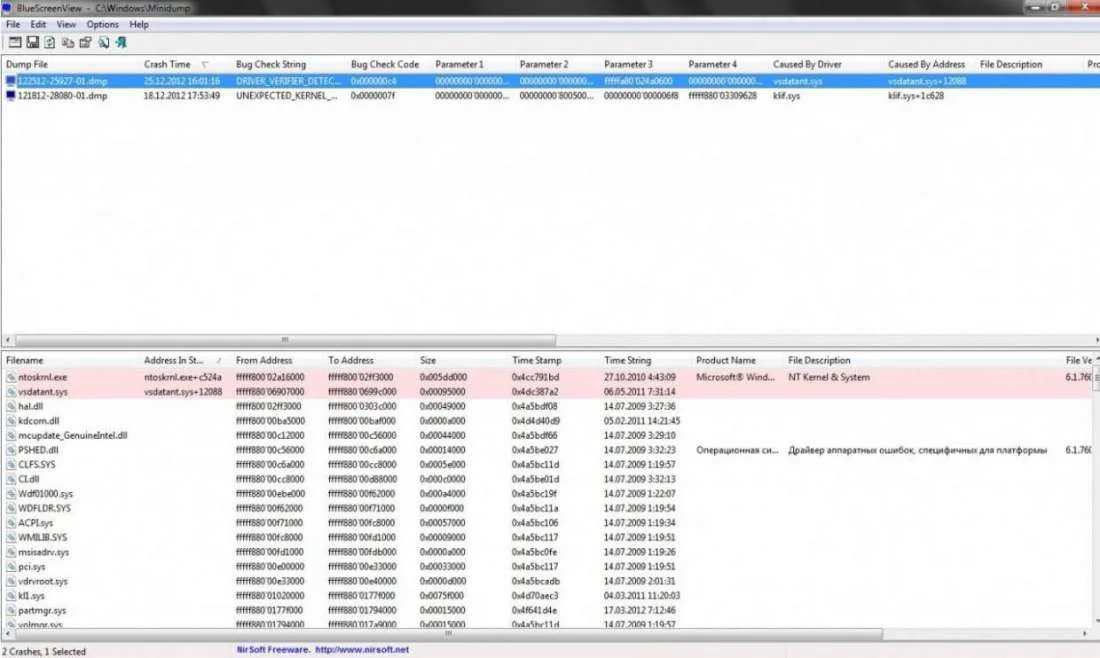Click the NT Kernel & System description
The height and width of the screenshot is (658, 1100).
click(x=829, y=377)
